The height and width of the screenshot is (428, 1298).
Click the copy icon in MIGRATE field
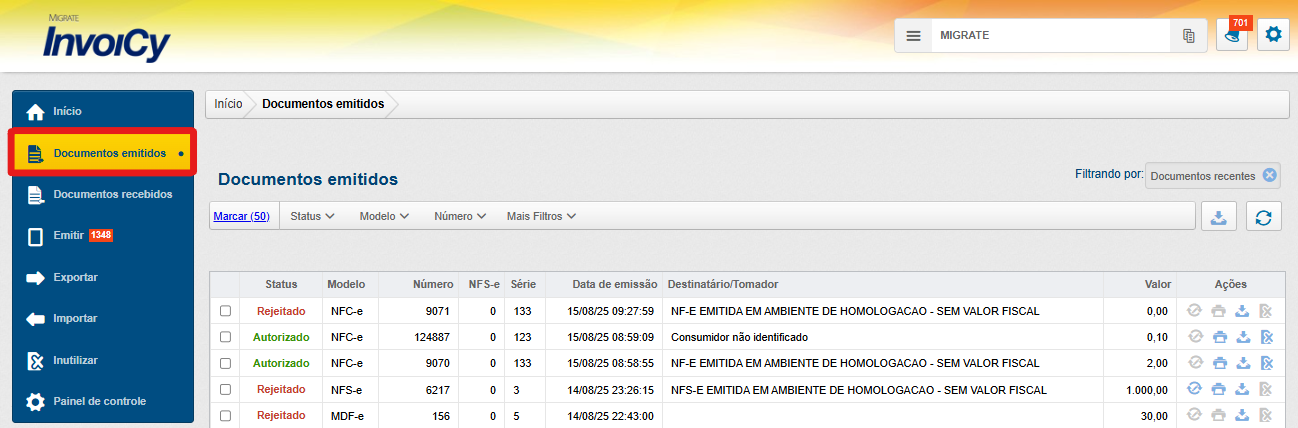click(1188, 35)
